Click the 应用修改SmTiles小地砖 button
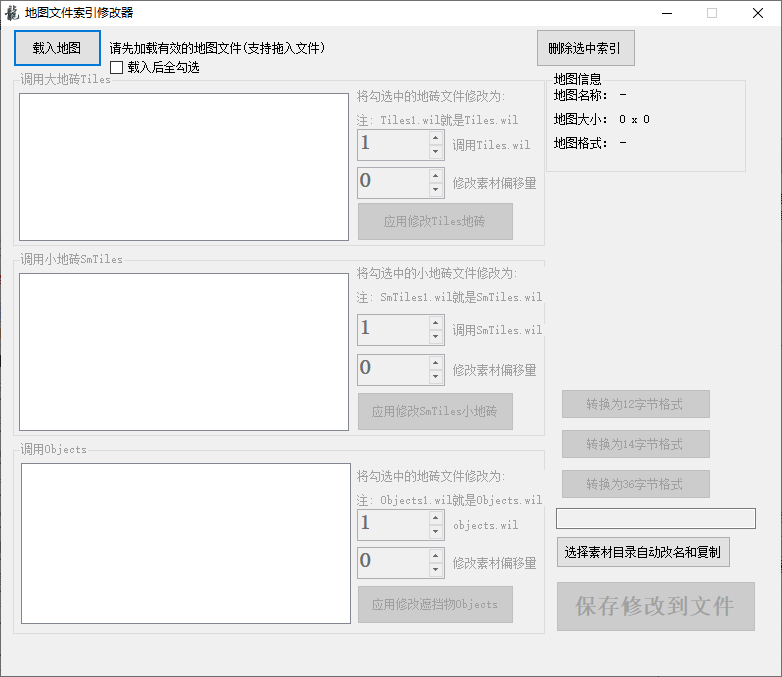 [435, 411]
